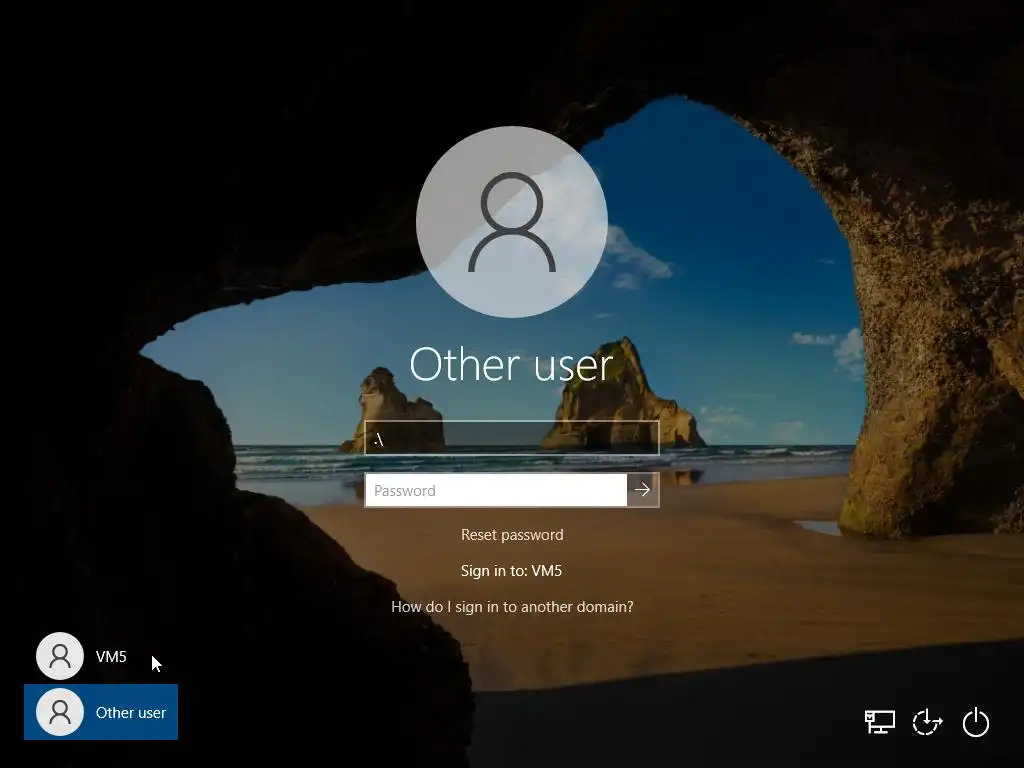
Task: Focus the Password field
Action: click(496, 490)
